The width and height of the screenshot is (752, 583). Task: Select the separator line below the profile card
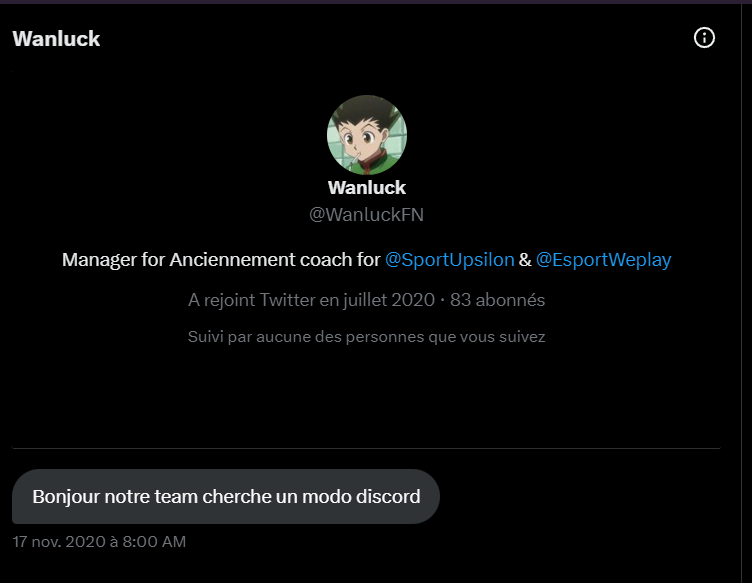366,448
